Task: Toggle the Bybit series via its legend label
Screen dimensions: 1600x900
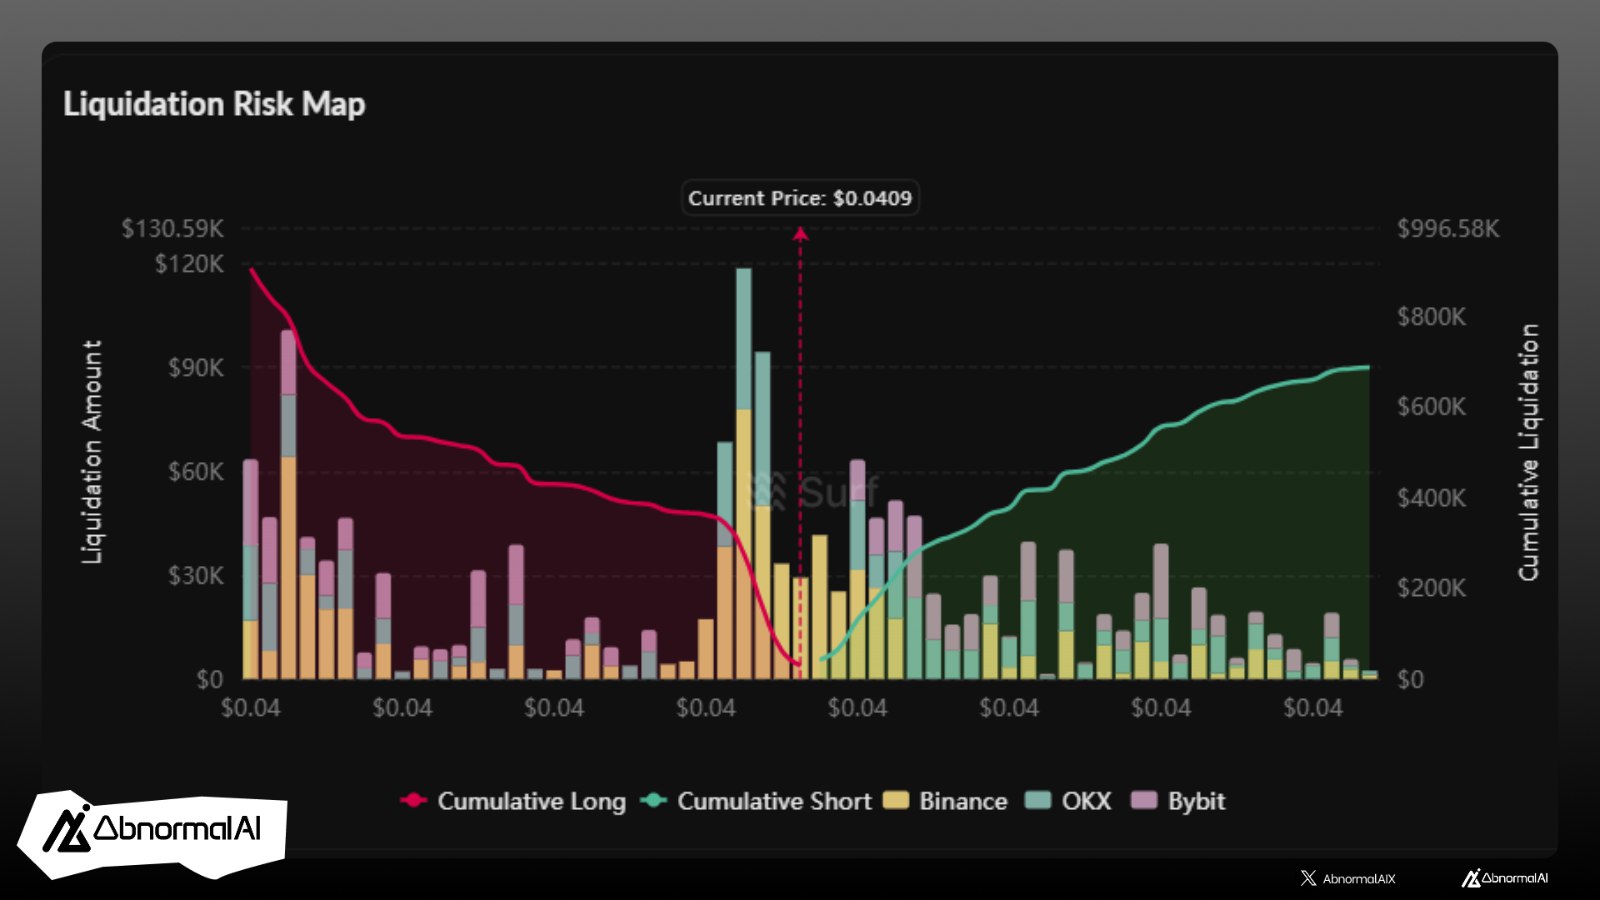Action: [x=1196, y=801]
